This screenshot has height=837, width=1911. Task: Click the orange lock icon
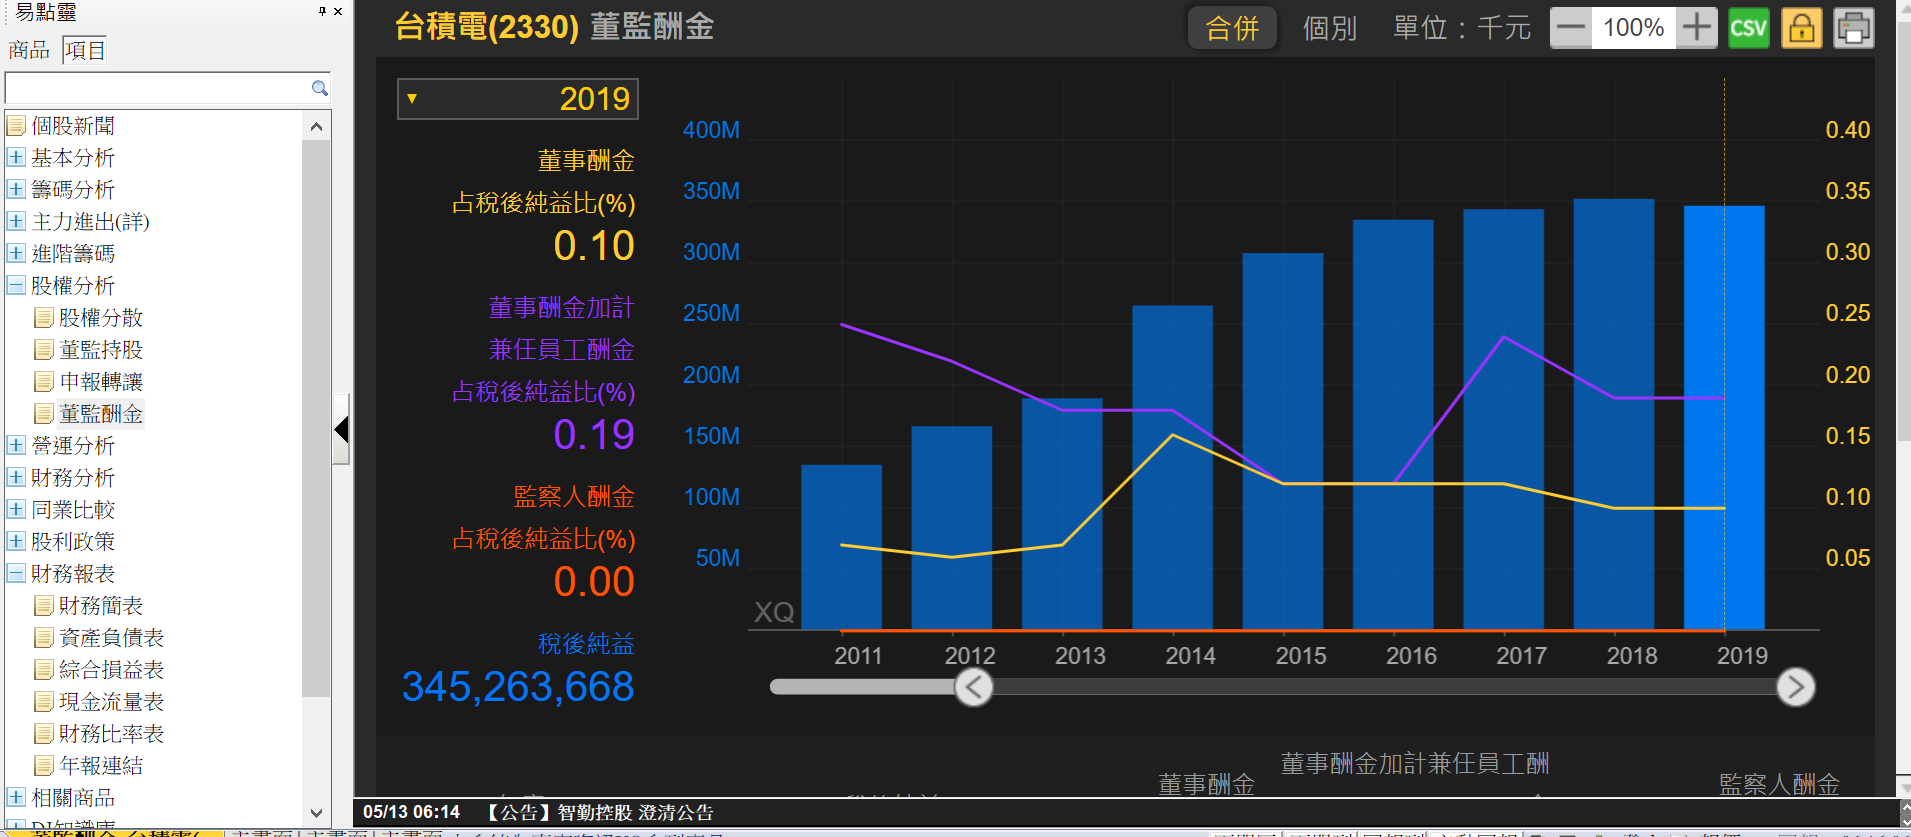click(x=1801, y=28)
